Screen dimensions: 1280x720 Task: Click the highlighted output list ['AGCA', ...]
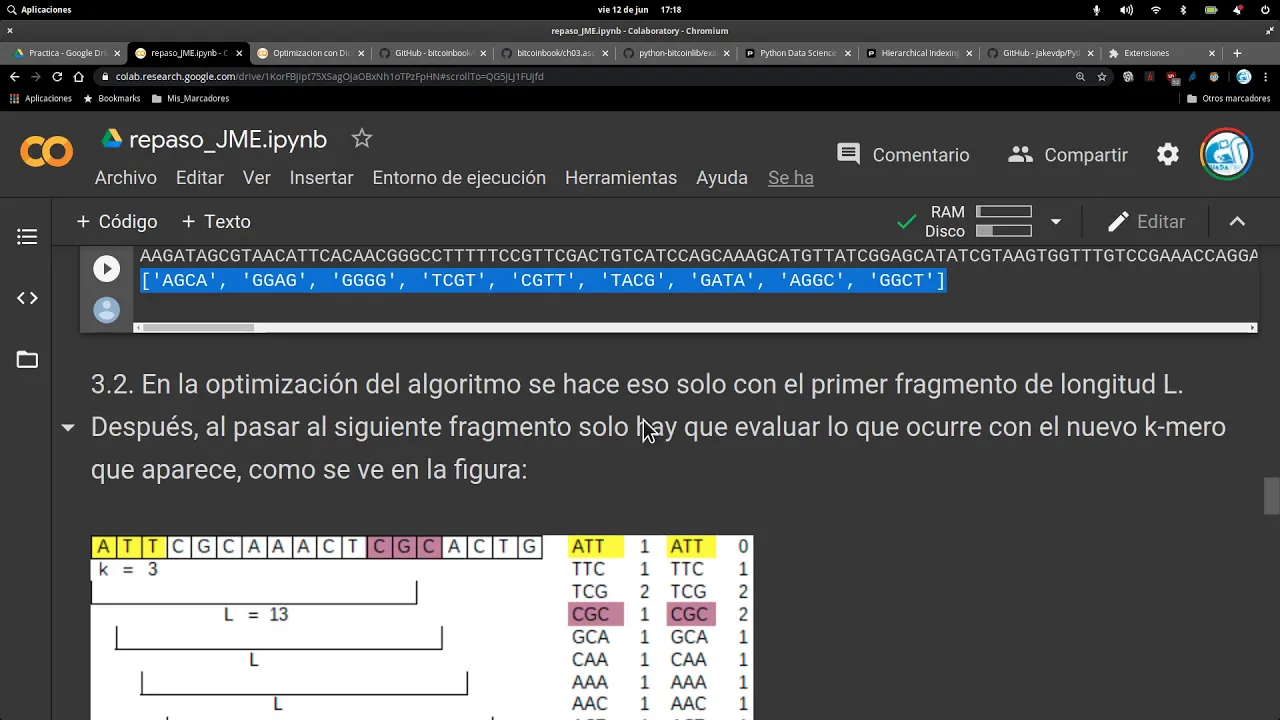543,280
